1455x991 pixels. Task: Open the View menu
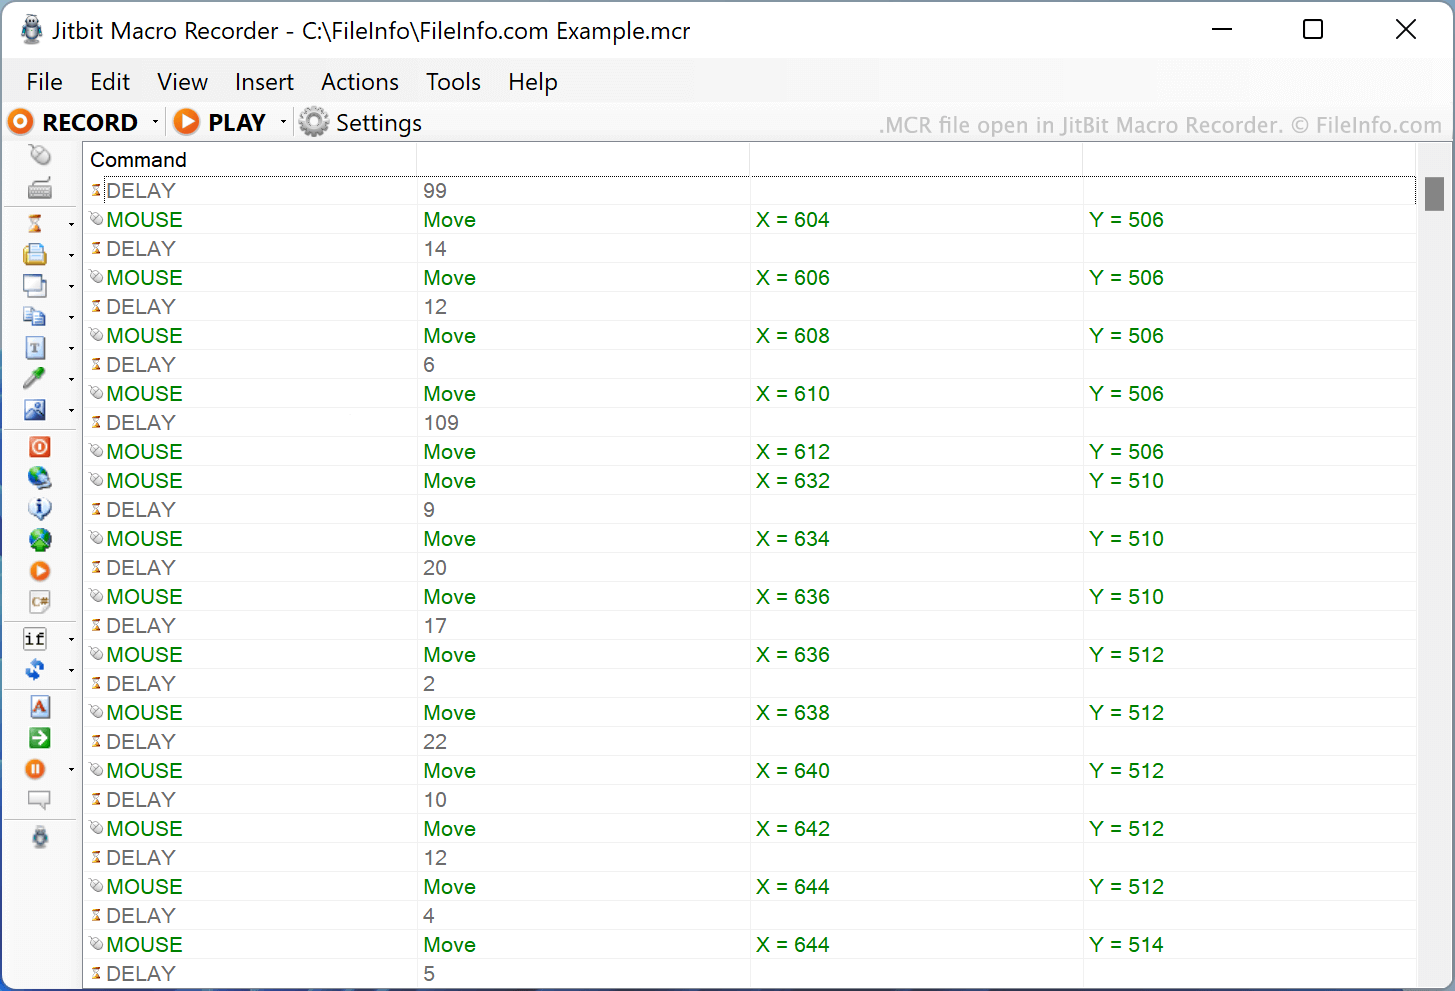(183, 82)
